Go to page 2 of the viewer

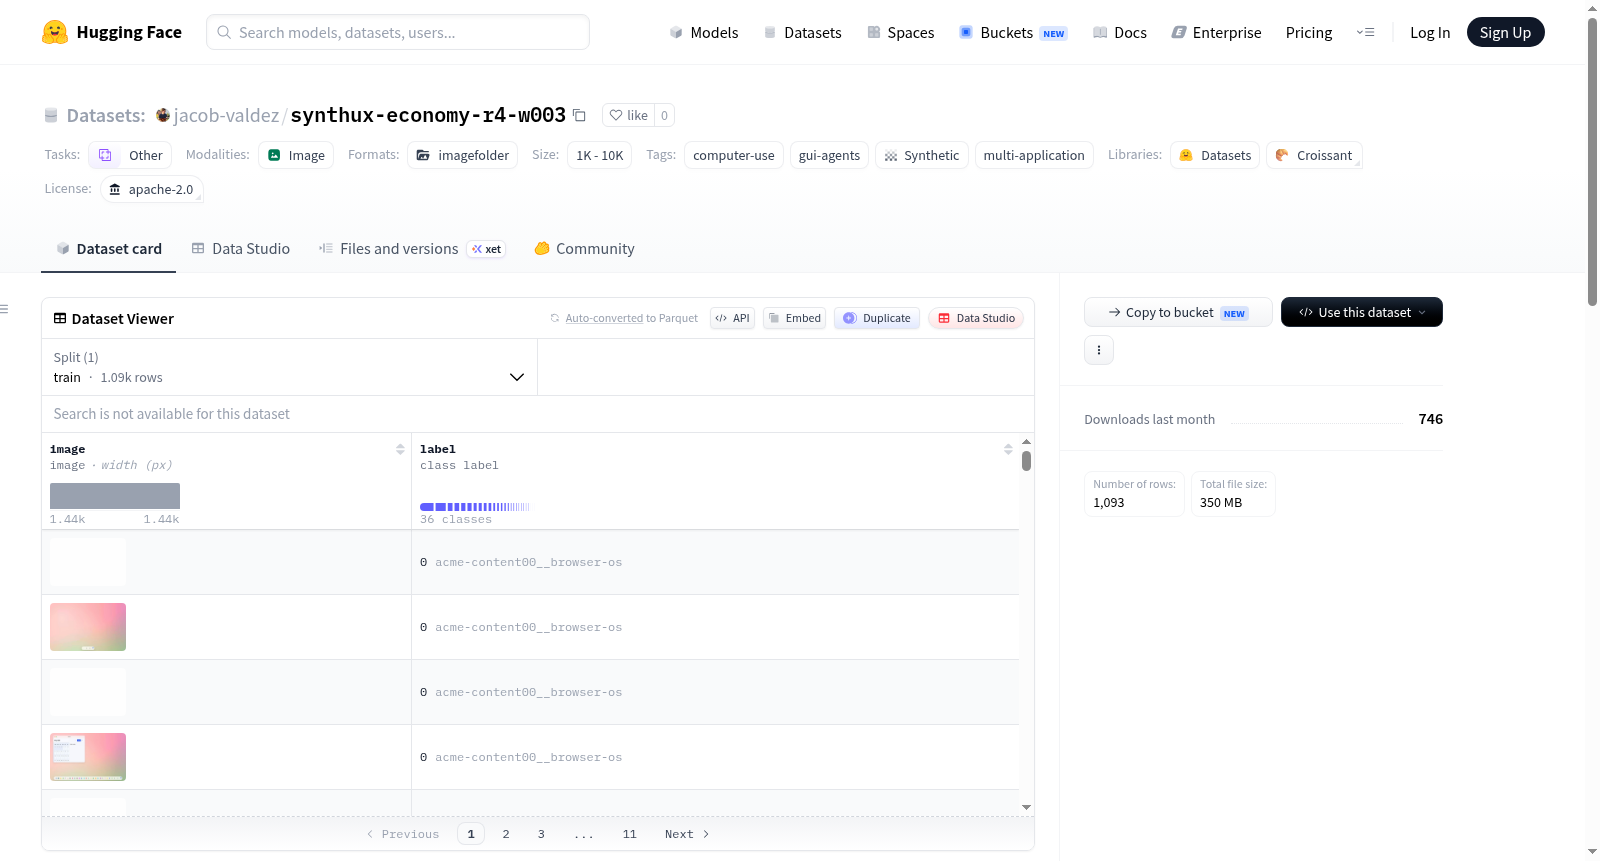tap(506, 834)
